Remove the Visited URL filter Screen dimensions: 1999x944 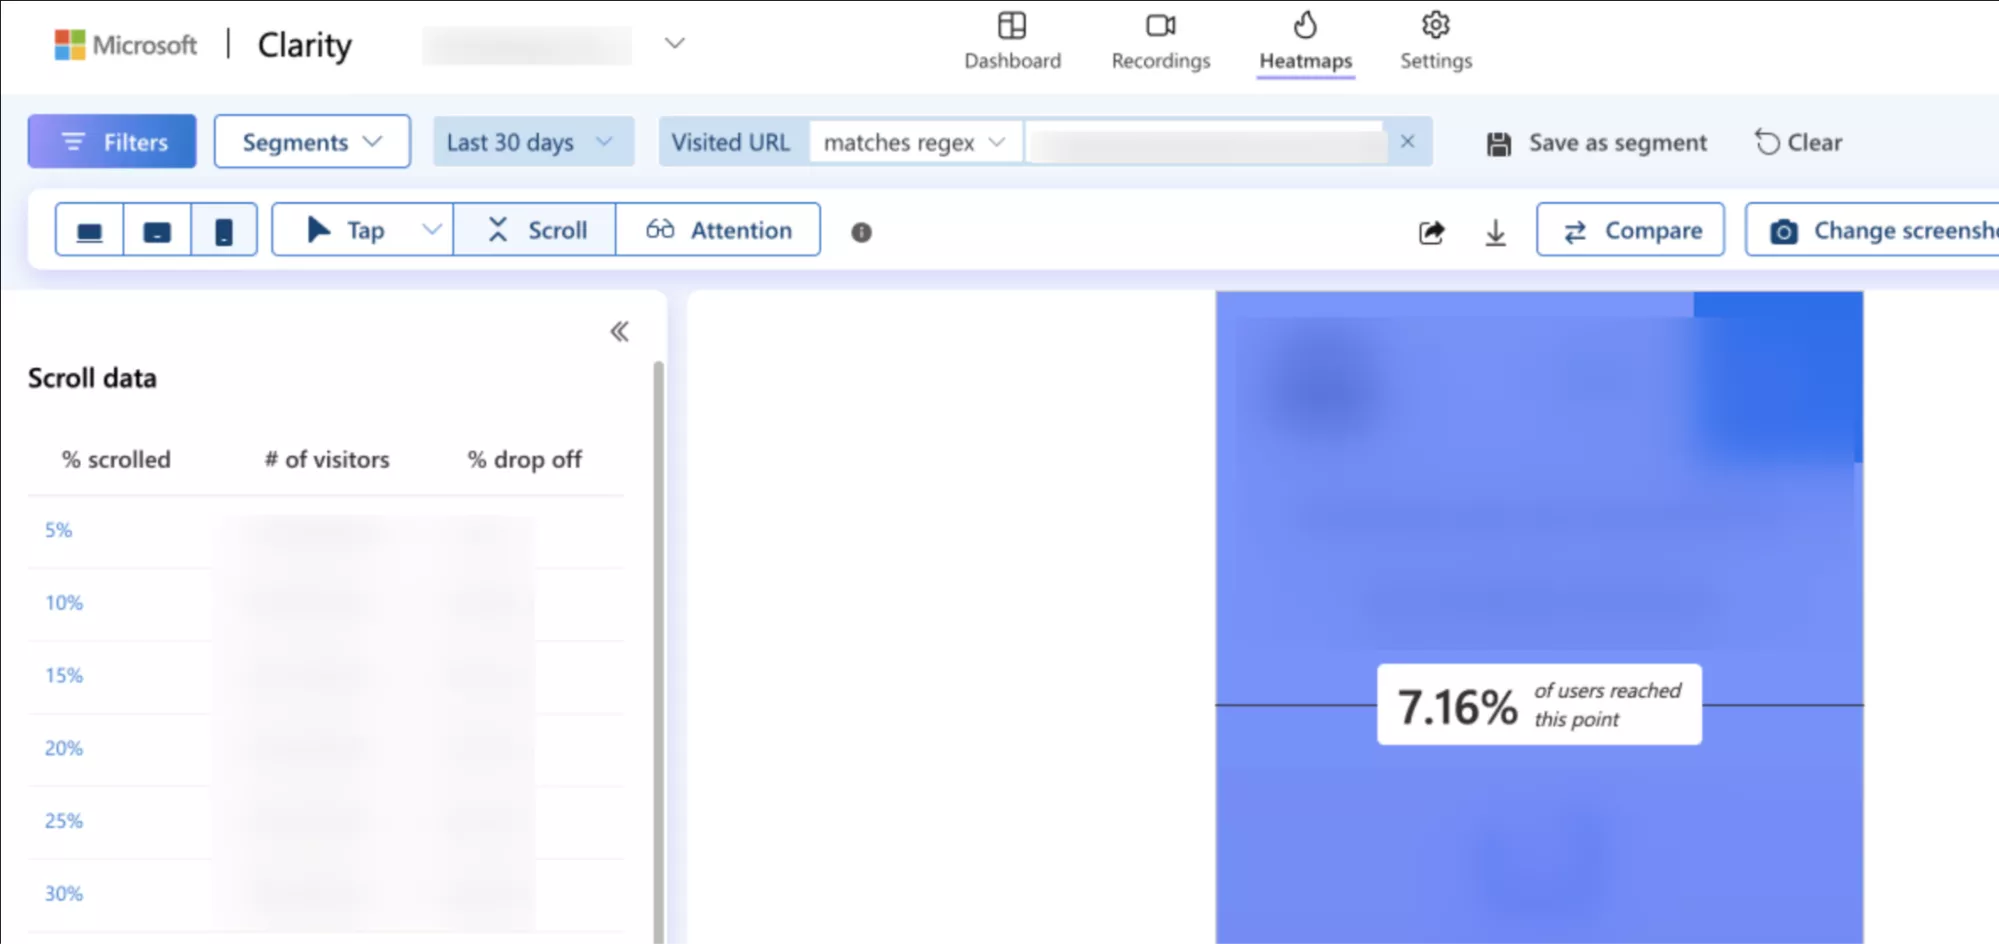1407,142
